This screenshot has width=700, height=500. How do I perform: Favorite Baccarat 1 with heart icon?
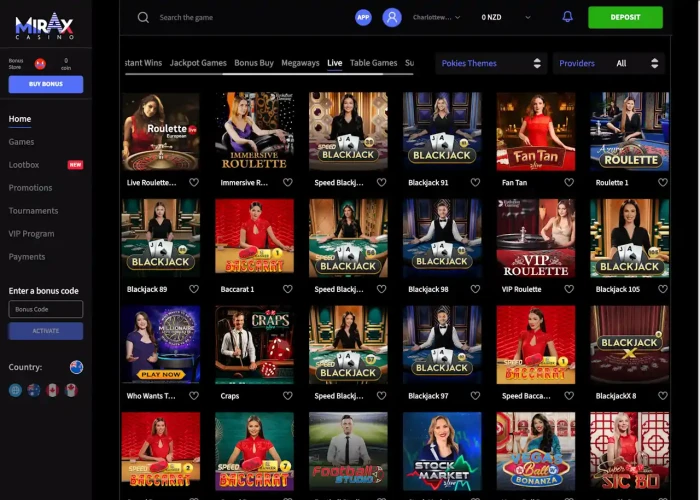[x=288, y=289]
